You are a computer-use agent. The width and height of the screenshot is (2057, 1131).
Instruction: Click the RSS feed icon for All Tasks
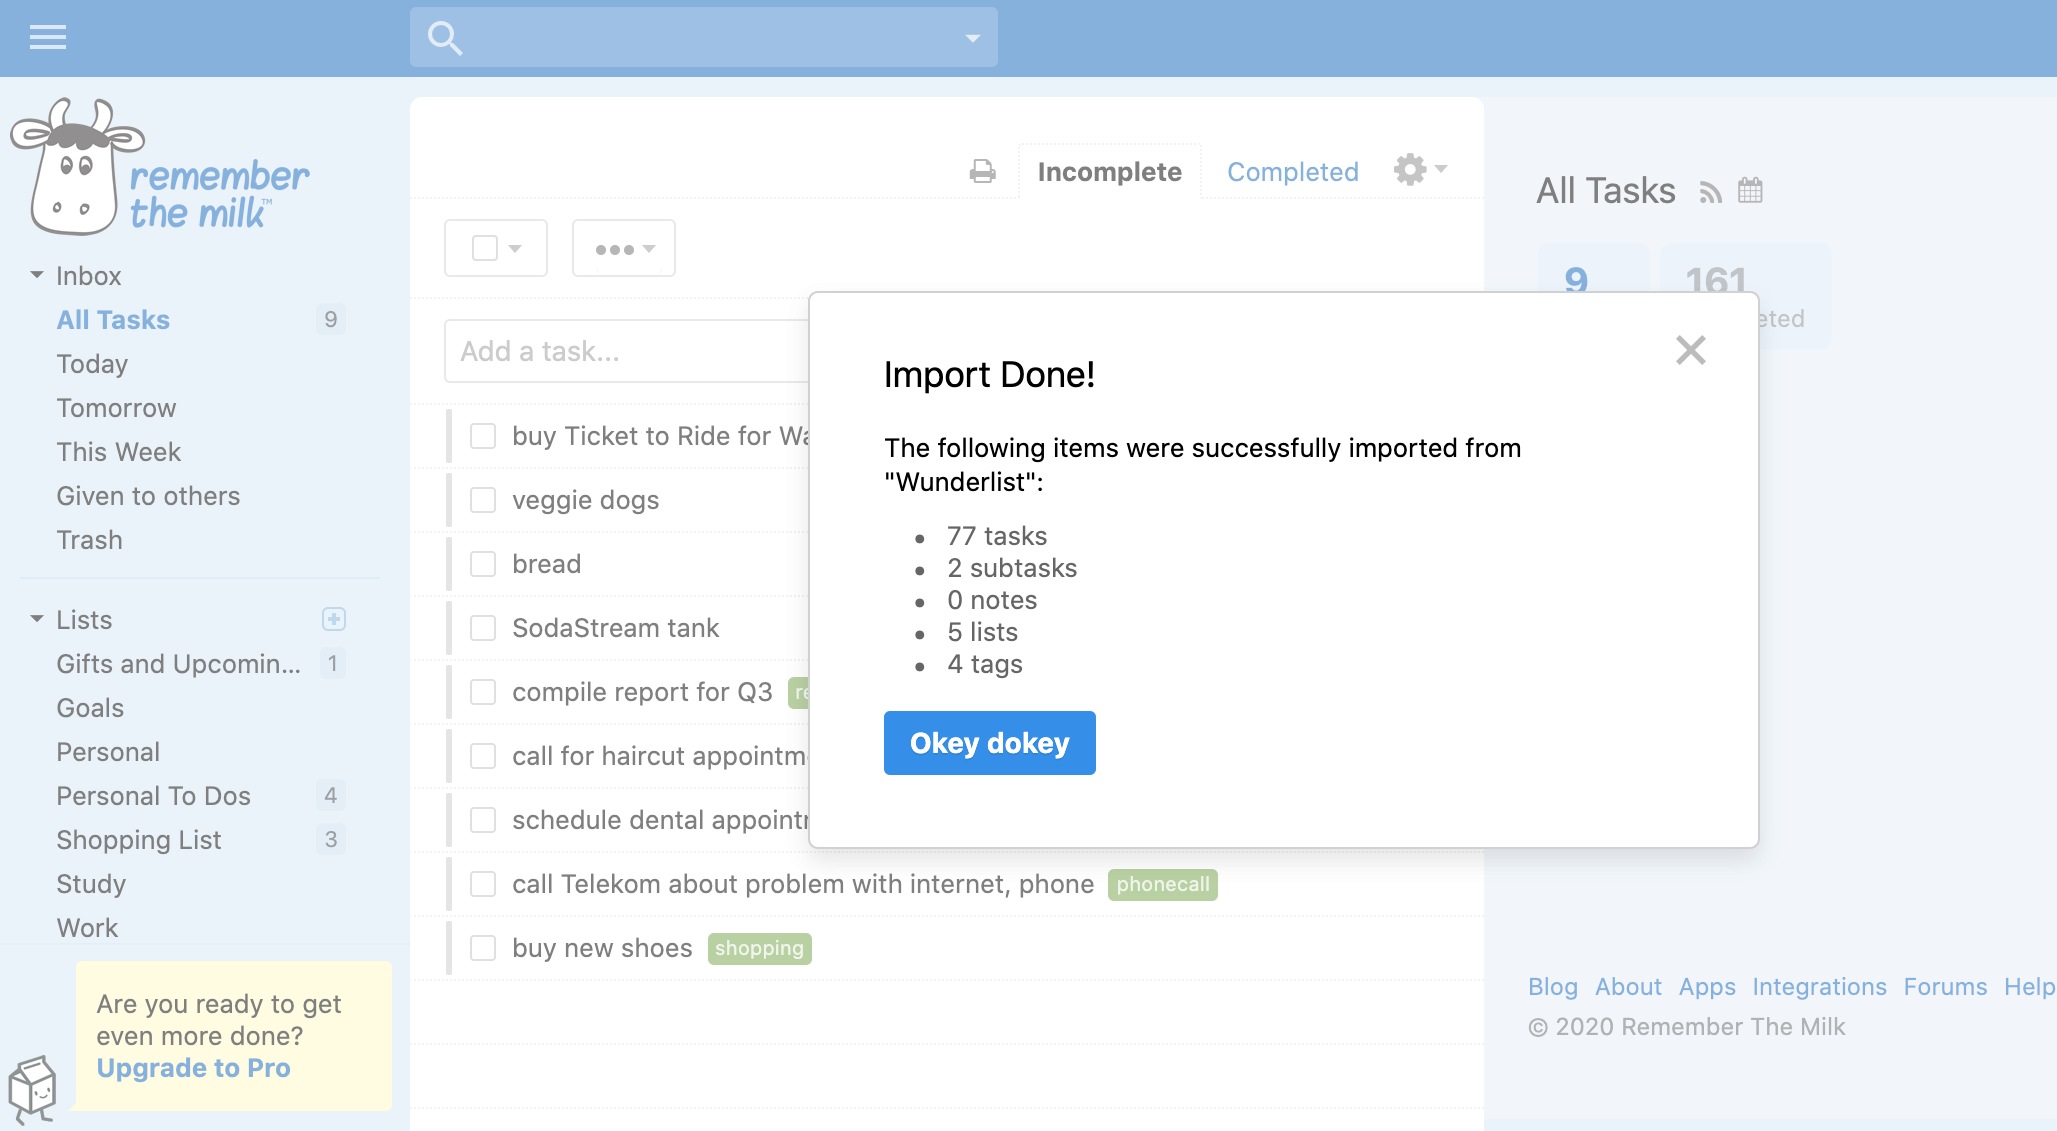[x=1706, y=195]
